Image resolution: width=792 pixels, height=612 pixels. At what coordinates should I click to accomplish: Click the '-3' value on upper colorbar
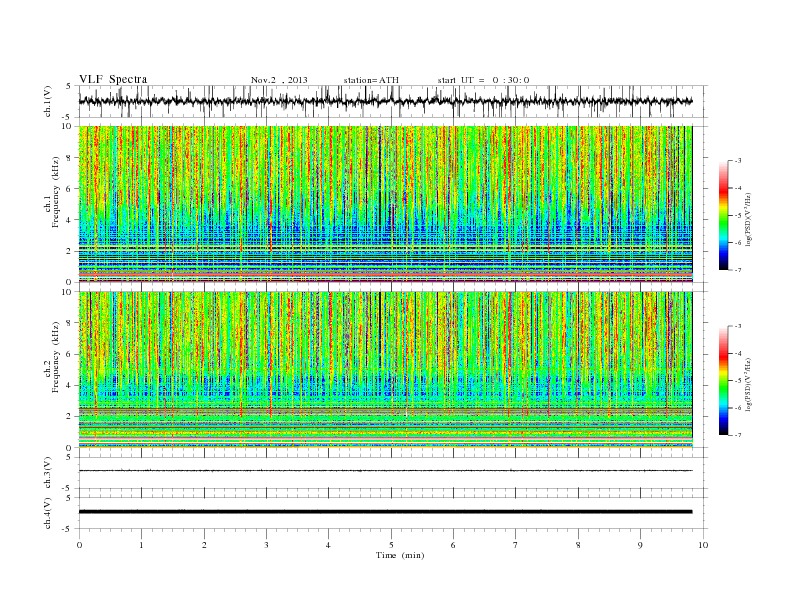[x=738, y=161]
